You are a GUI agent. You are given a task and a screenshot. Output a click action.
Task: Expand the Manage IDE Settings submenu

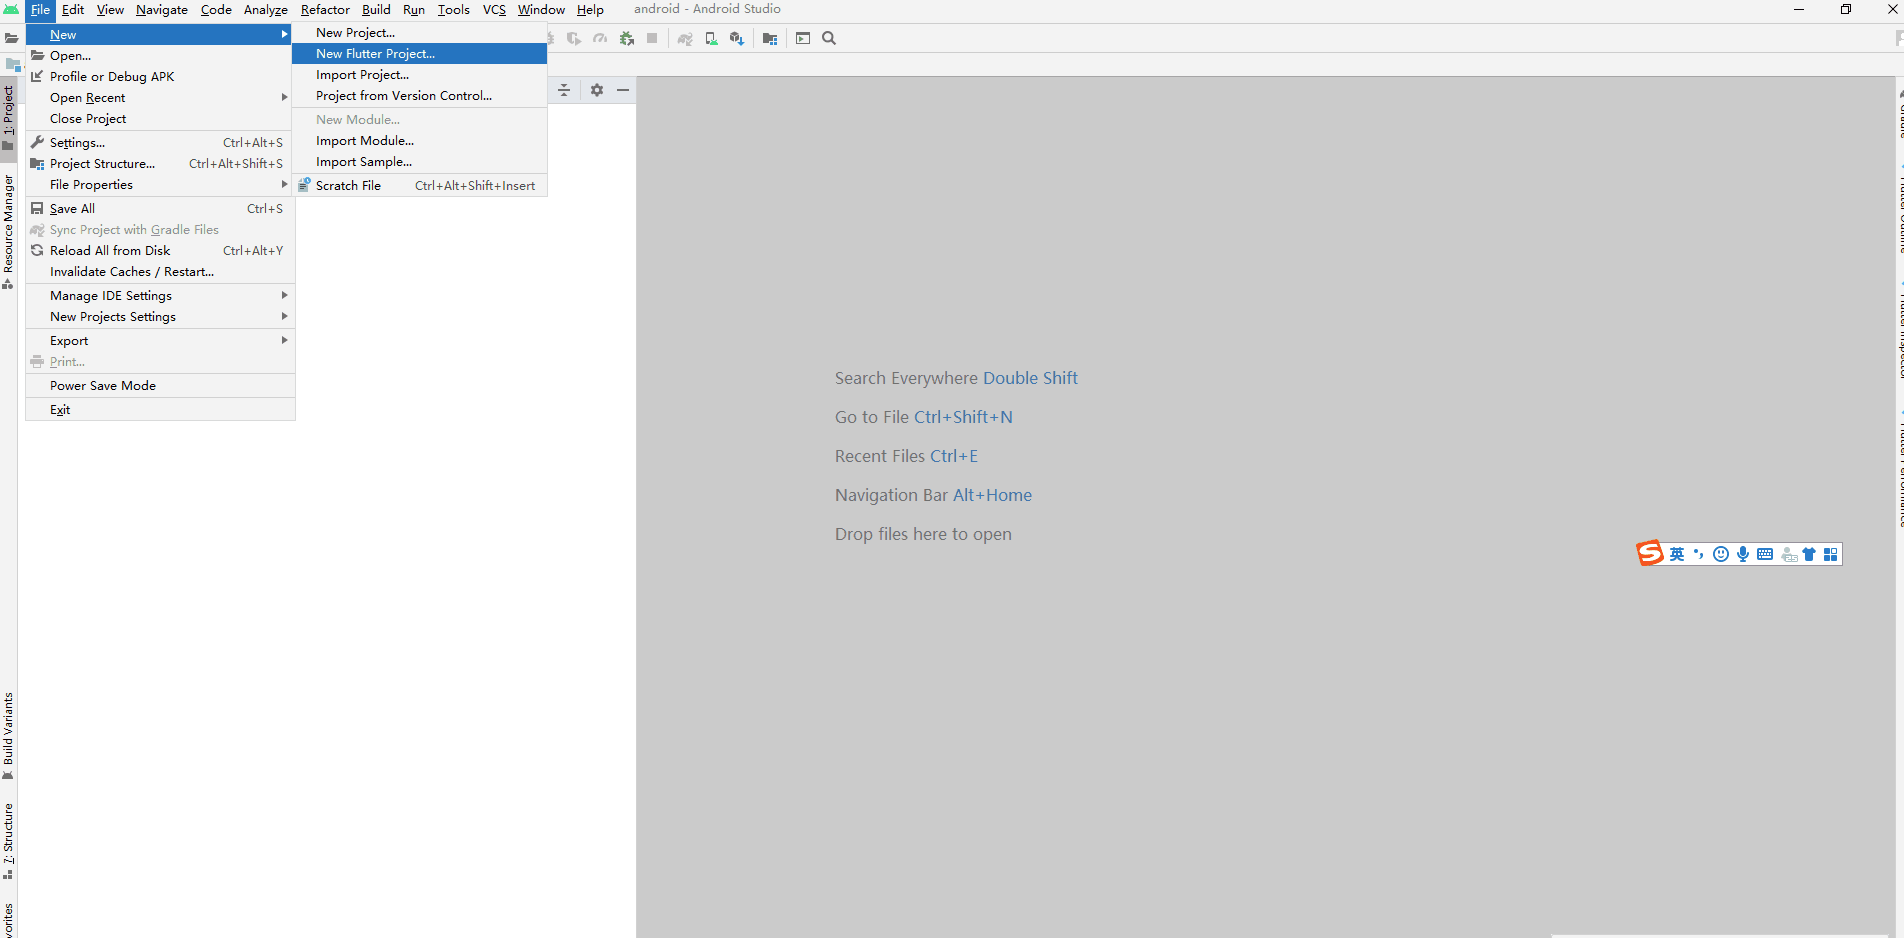160,296
